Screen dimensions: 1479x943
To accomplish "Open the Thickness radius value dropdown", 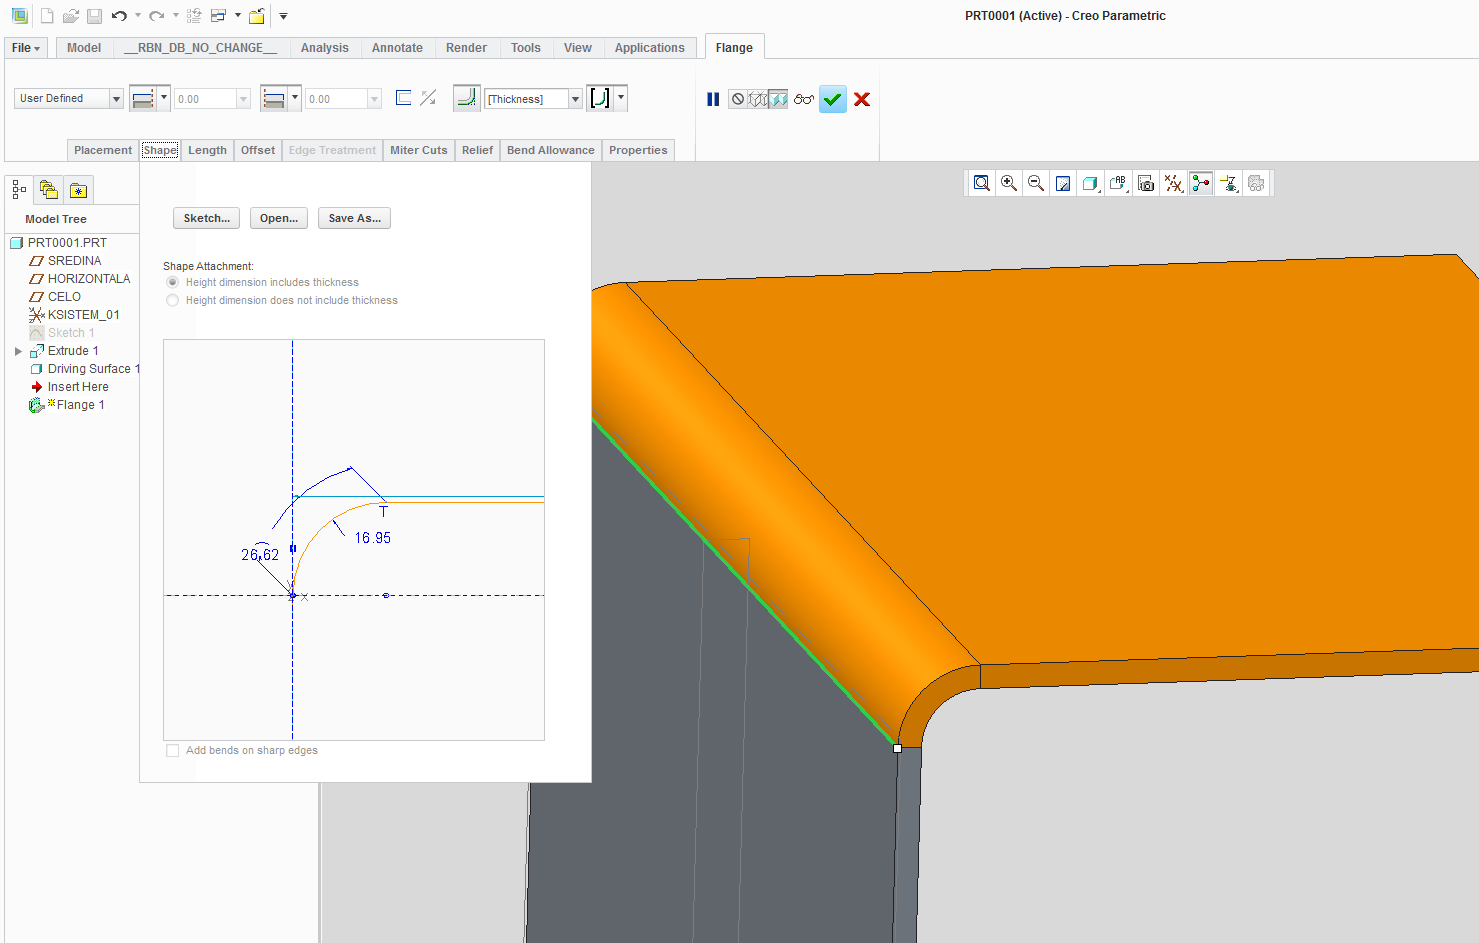I will coord(576,99).
